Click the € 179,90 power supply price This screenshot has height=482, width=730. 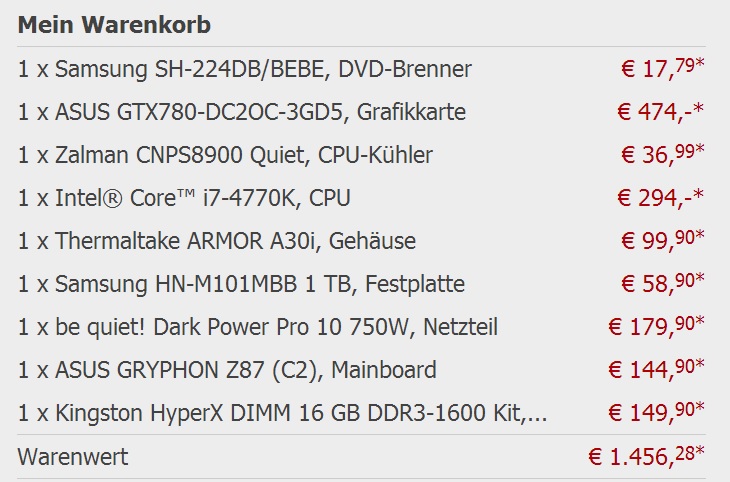656,326
